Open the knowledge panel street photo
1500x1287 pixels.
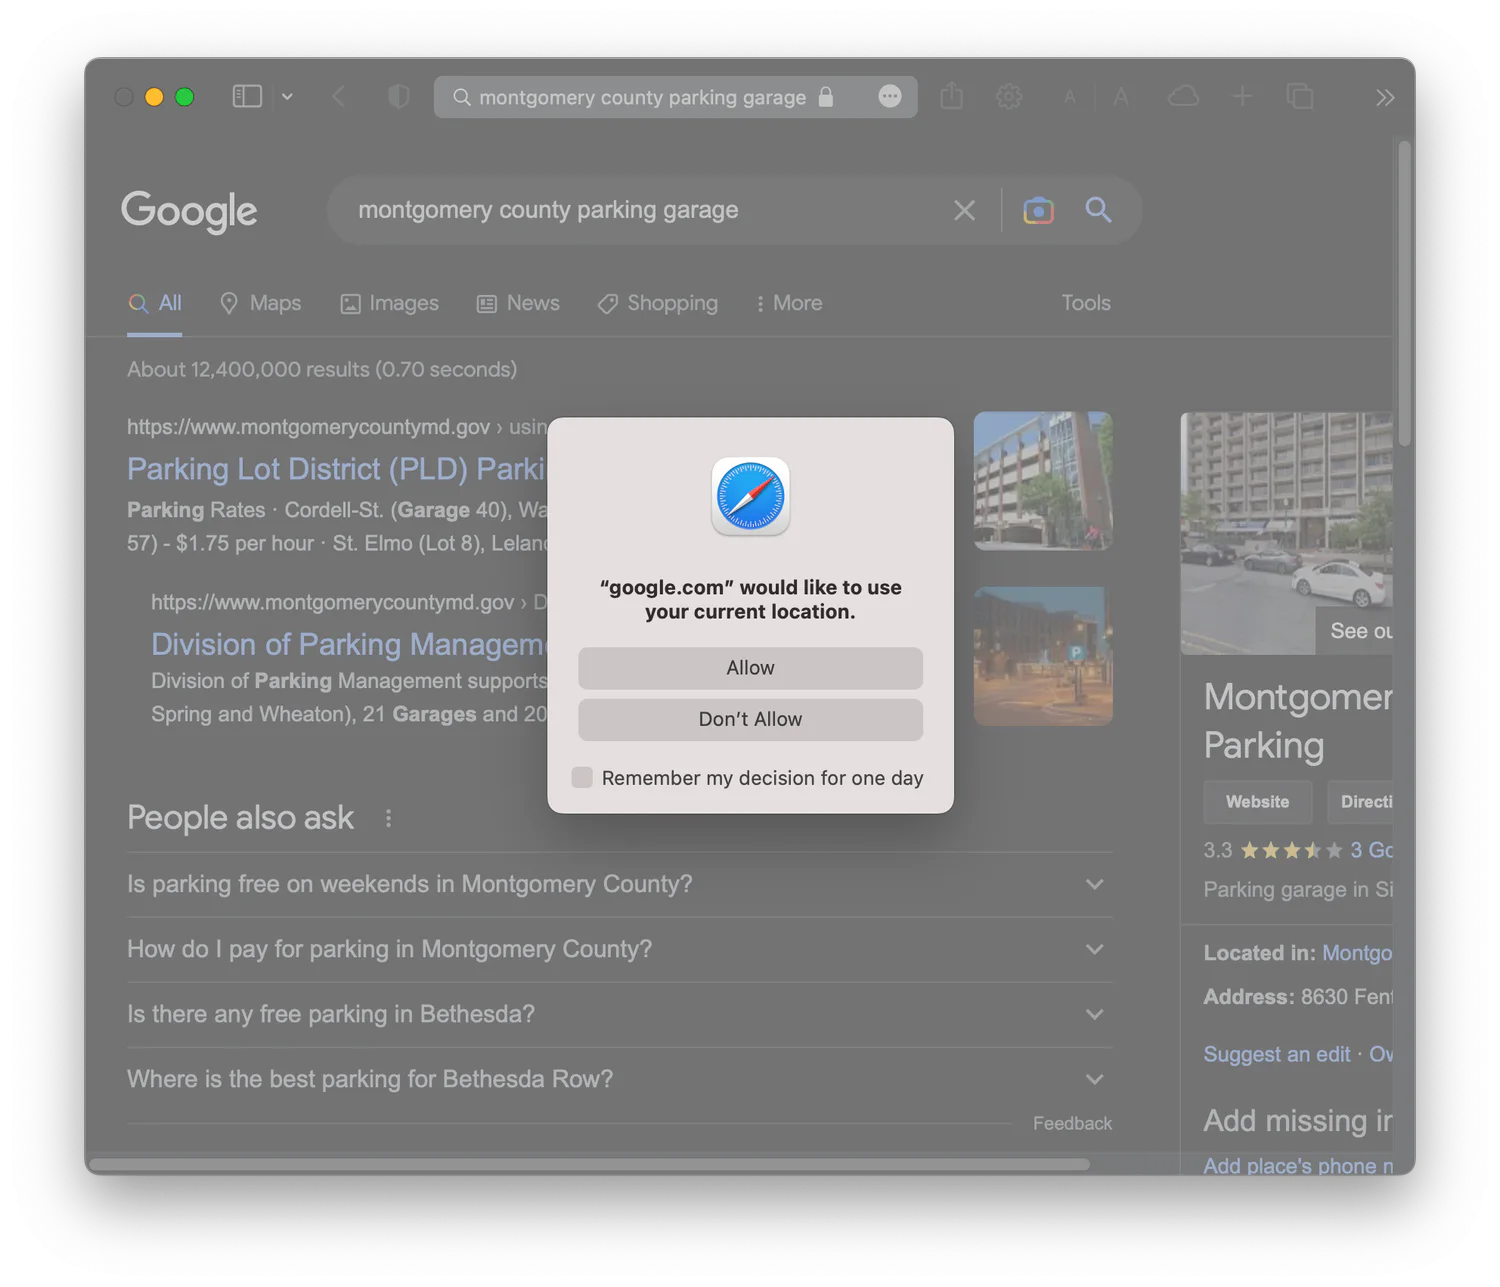[1286, 533]
